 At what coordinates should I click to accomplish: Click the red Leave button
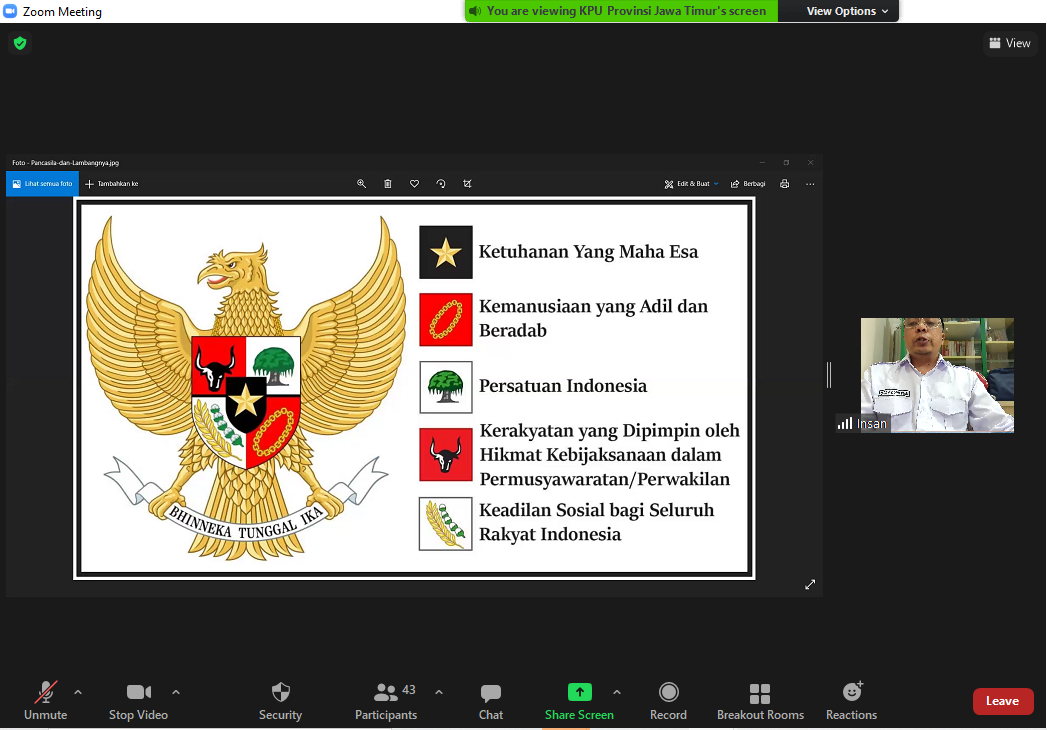click(x=1002, y=701)
